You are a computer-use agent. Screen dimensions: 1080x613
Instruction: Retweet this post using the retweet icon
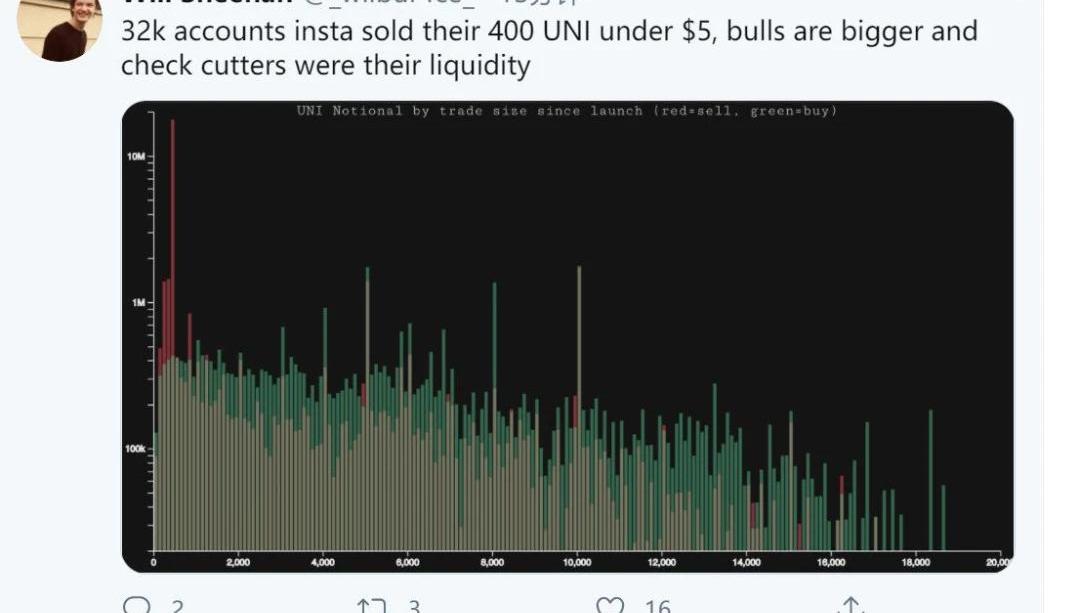pos(373,605)
